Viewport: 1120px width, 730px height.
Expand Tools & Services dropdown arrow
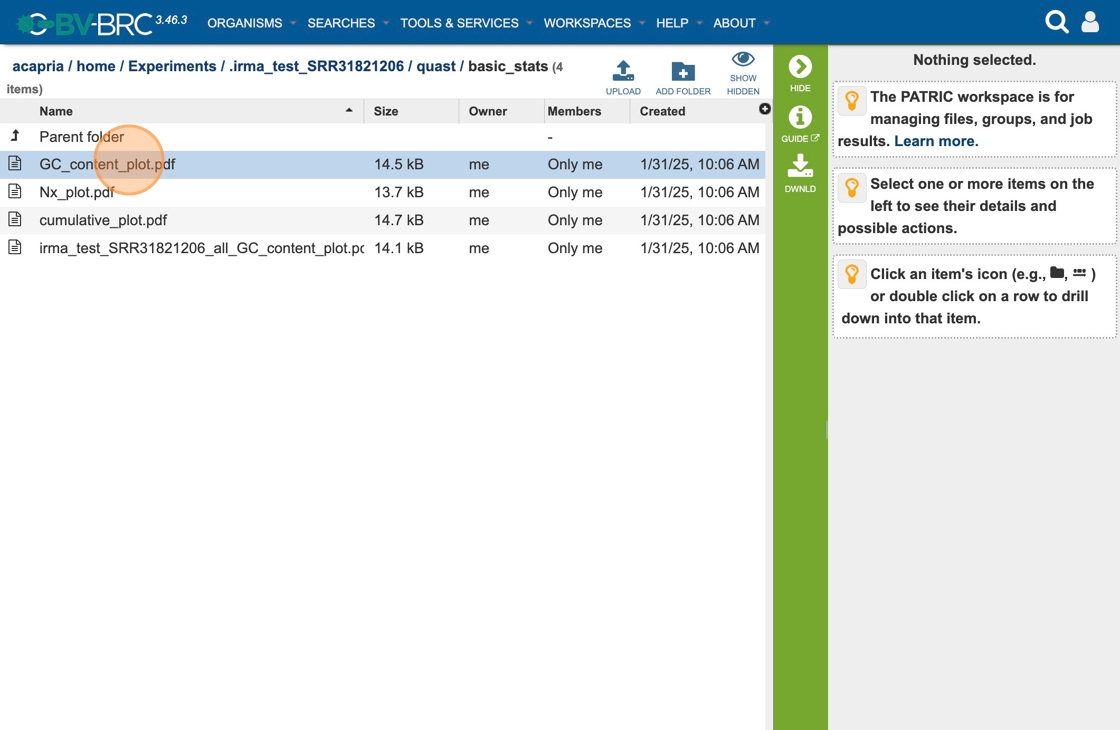pyautogui.click(x=529, y=23)
